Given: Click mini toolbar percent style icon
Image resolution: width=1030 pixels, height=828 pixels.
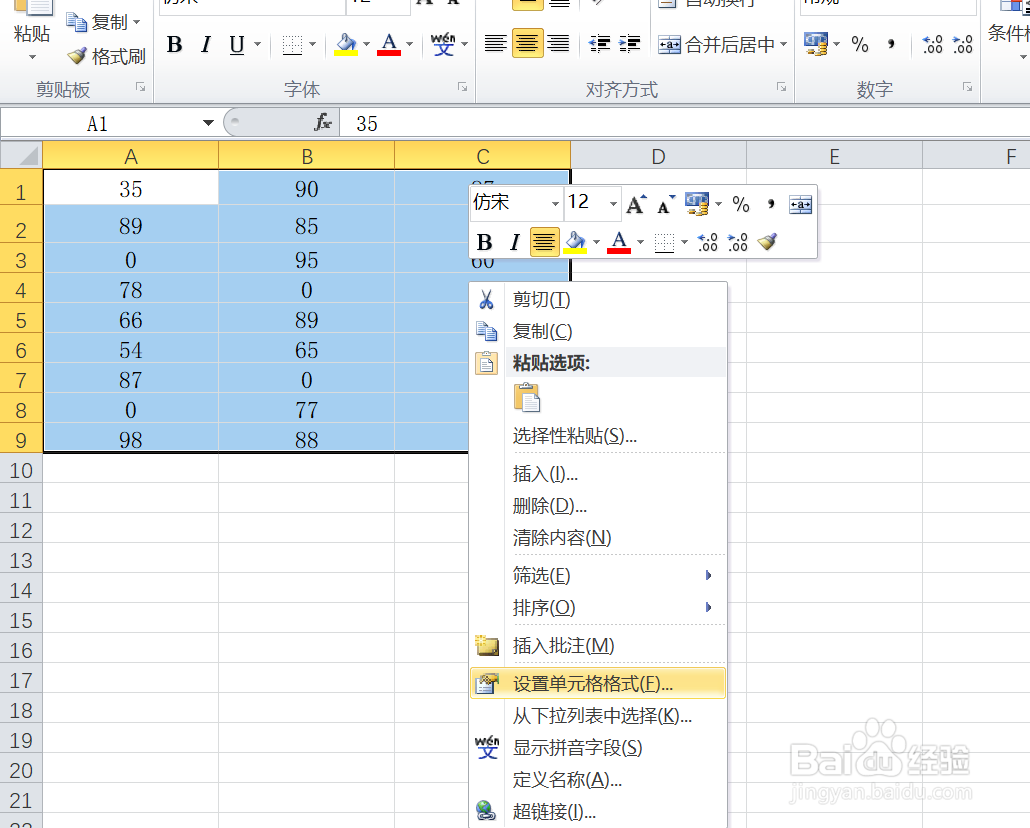Looking at the screenshot, I should tap(741, 204).
